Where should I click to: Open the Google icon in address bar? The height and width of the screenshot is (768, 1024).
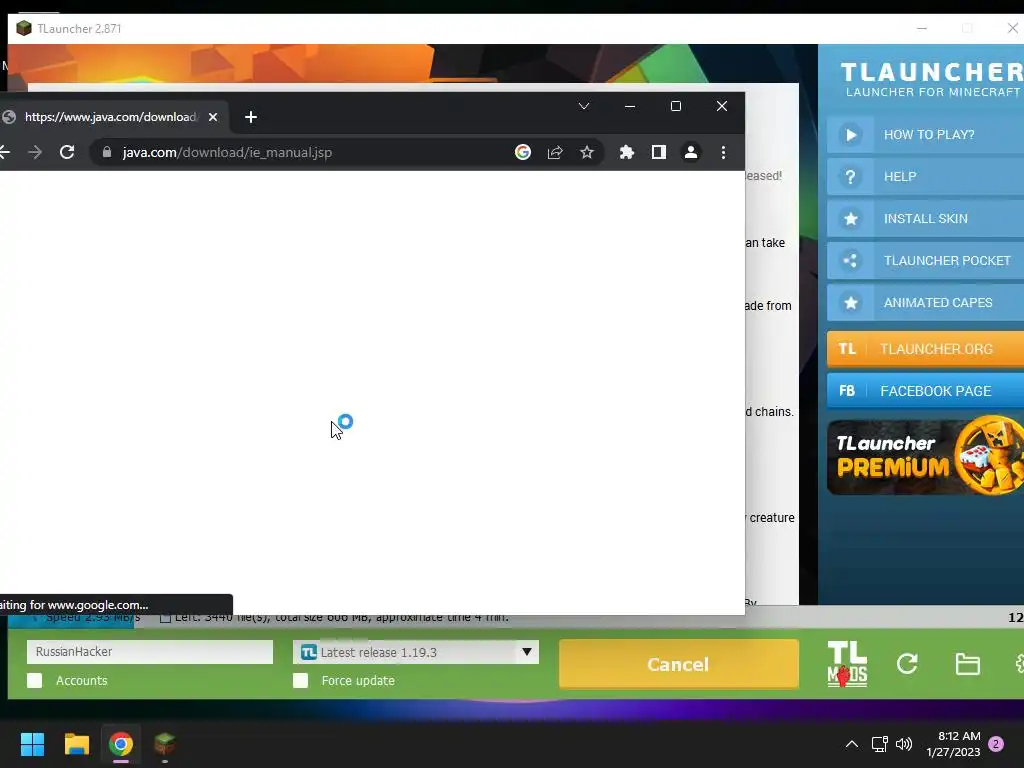pyautogui.click(x=522, y=152)
